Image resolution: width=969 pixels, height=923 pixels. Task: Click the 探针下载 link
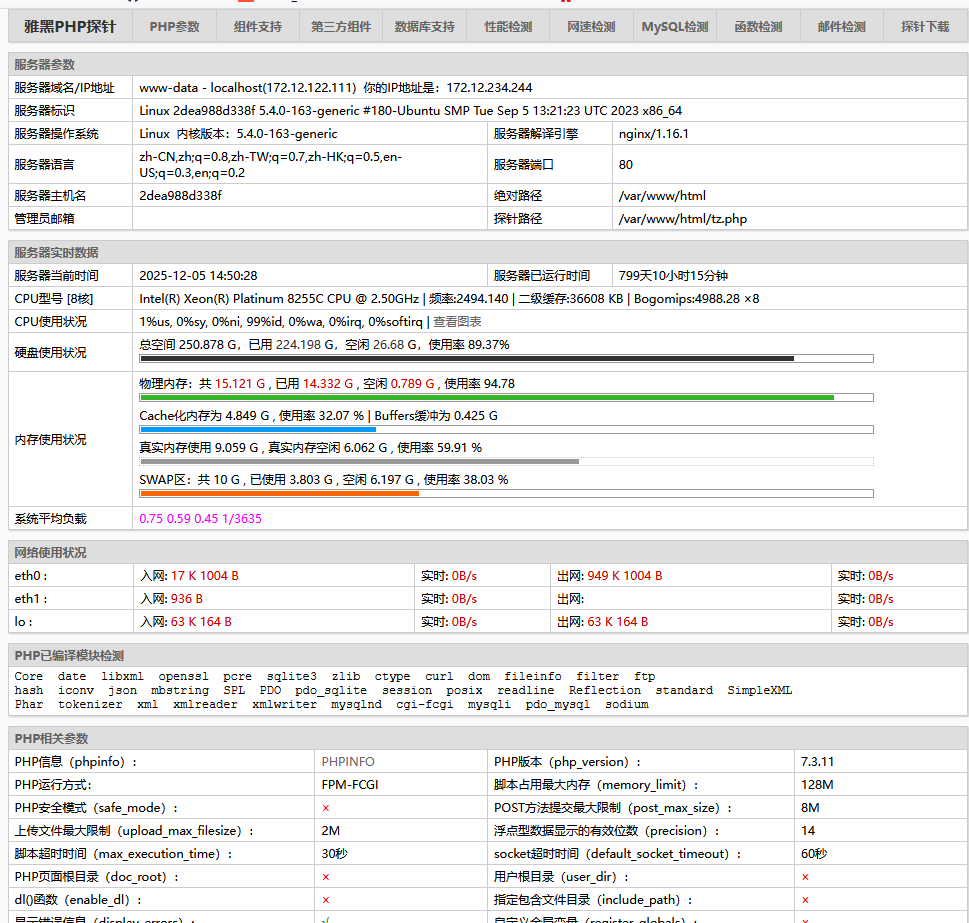point(925,27)
